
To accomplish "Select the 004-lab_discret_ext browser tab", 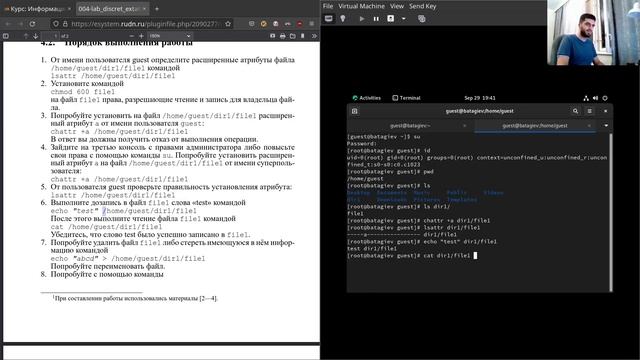I will tap(112, 9).
